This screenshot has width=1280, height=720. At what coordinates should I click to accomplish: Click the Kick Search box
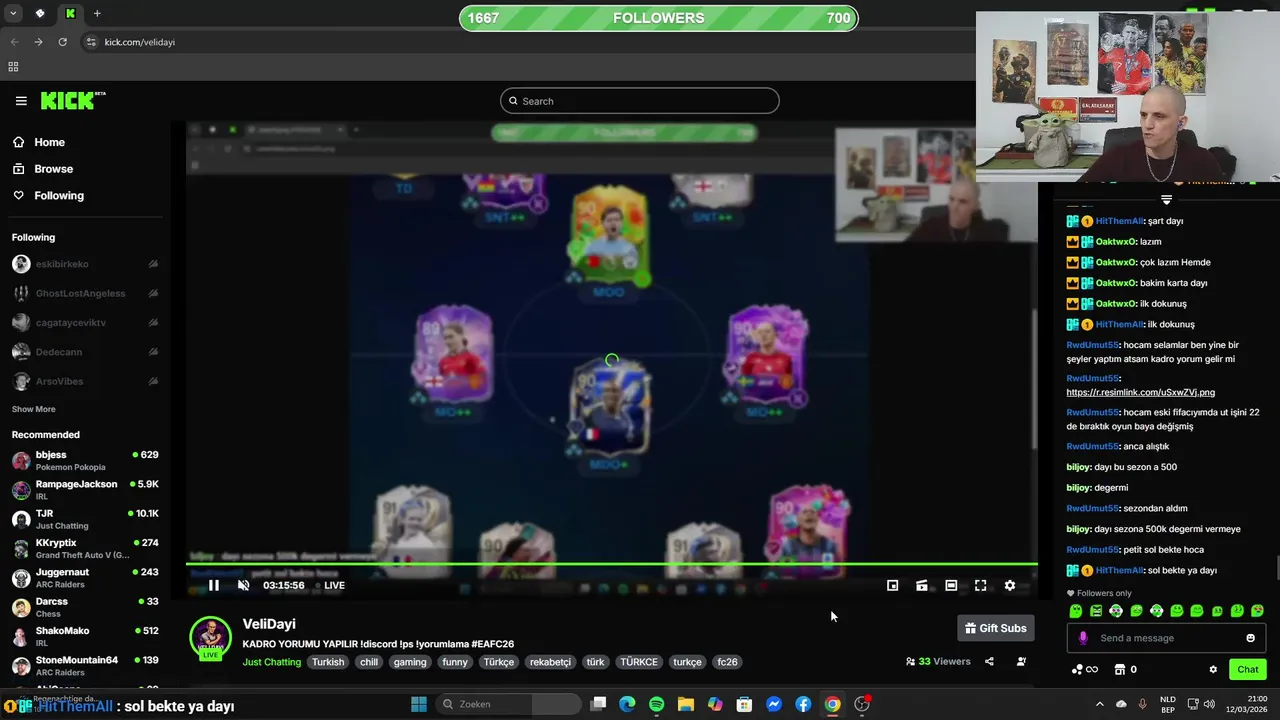(640, 101)
